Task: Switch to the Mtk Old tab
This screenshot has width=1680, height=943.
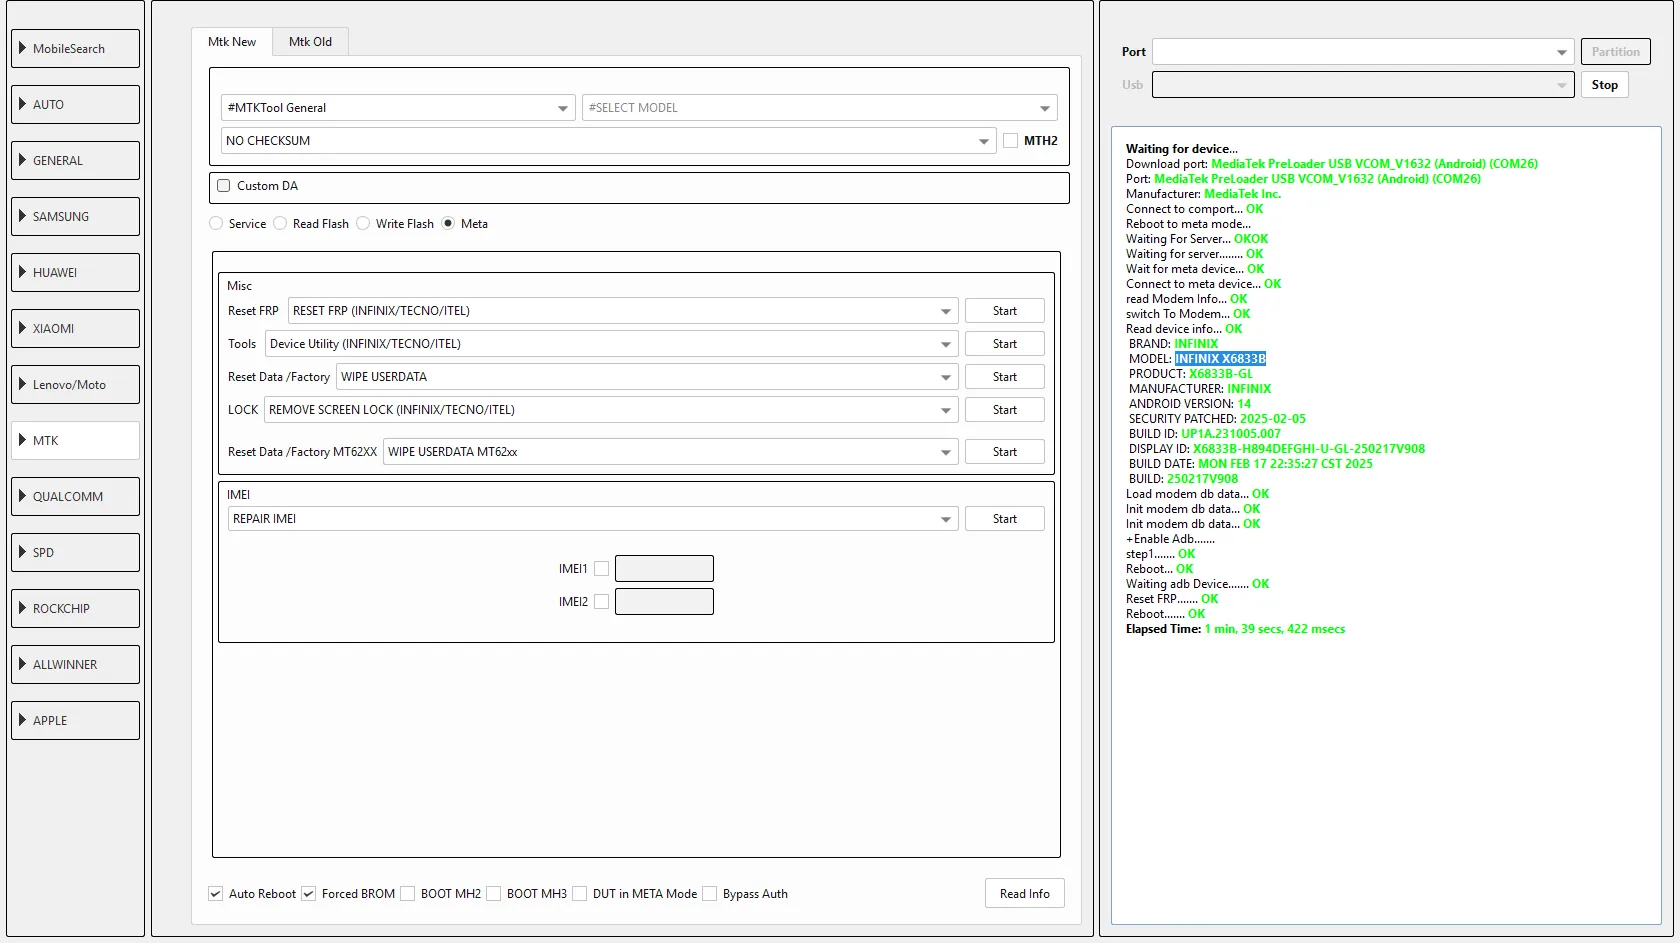Action: (x=310, y=42)
